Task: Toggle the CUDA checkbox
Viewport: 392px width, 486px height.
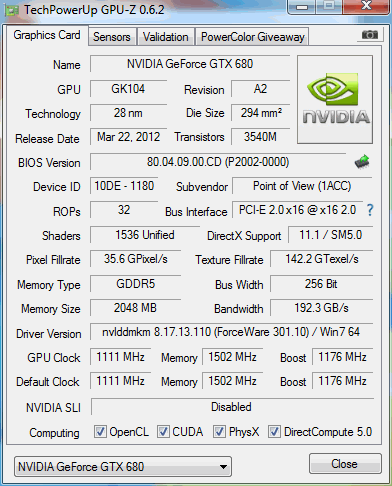Action: point(163,431)
